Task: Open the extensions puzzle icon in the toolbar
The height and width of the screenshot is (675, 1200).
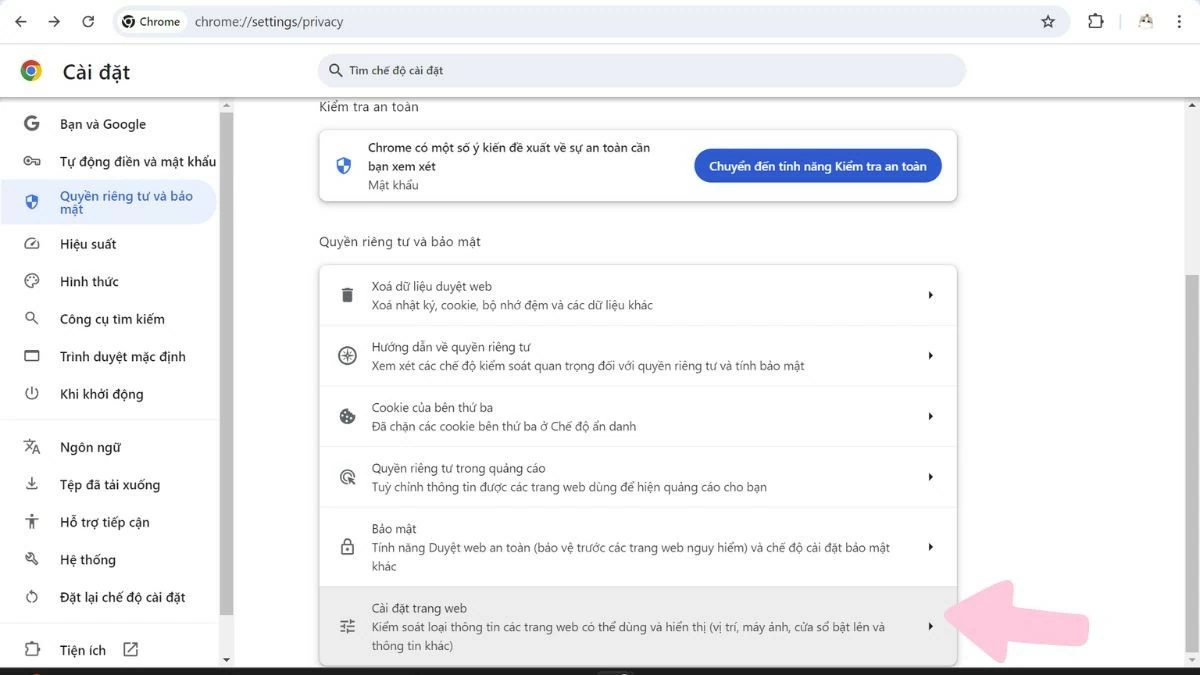Action: point(1095,20)
